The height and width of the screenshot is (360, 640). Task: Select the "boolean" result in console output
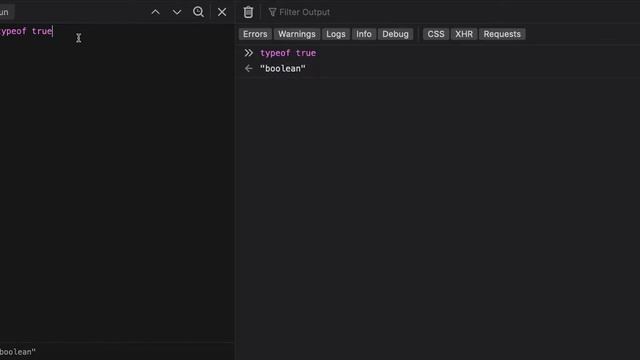[282, 69]
